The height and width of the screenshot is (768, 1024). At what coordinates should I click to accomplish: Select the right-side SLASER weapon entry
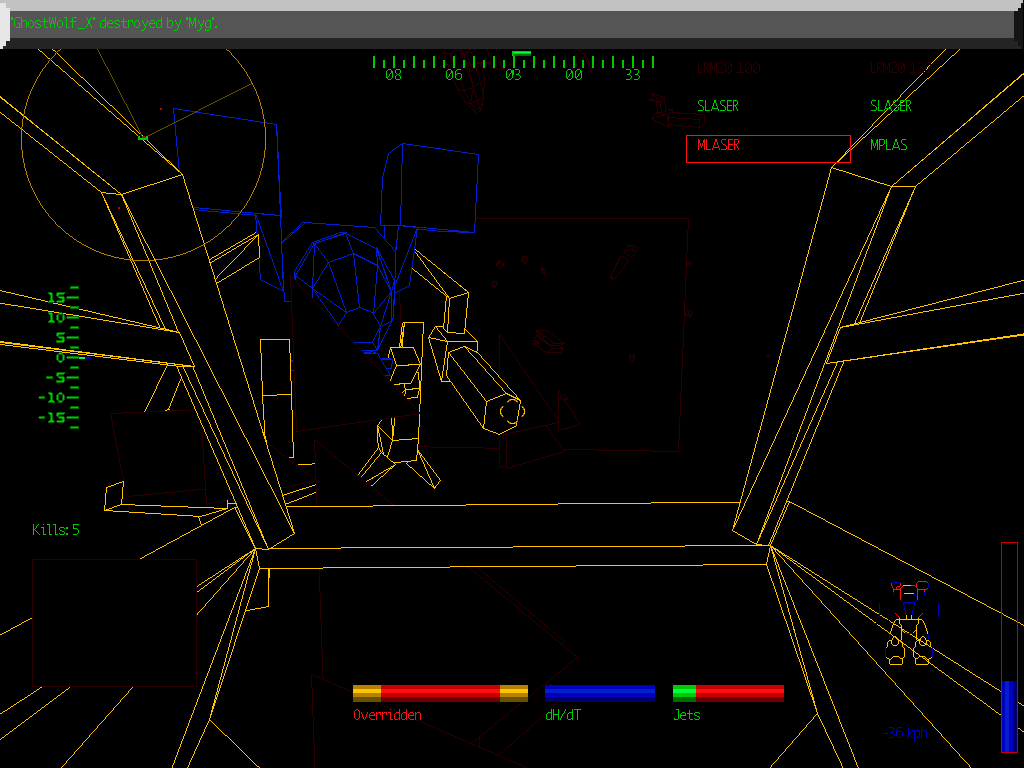point(890,106)
